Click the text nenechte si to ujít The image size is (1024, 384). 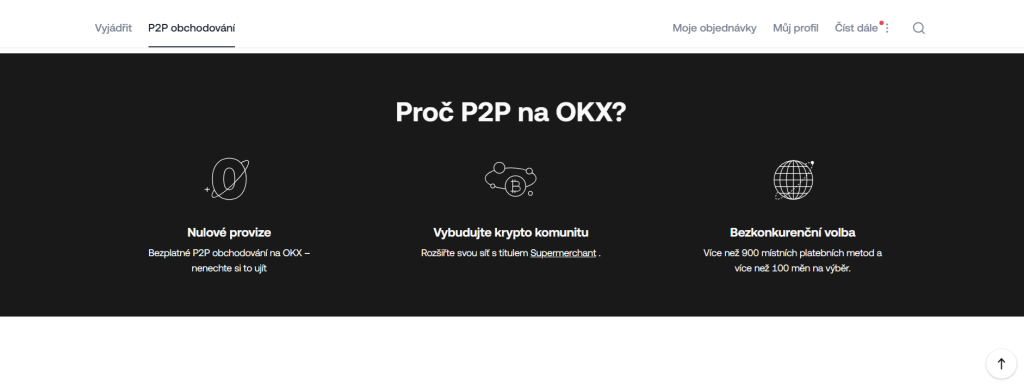[229, 269]
